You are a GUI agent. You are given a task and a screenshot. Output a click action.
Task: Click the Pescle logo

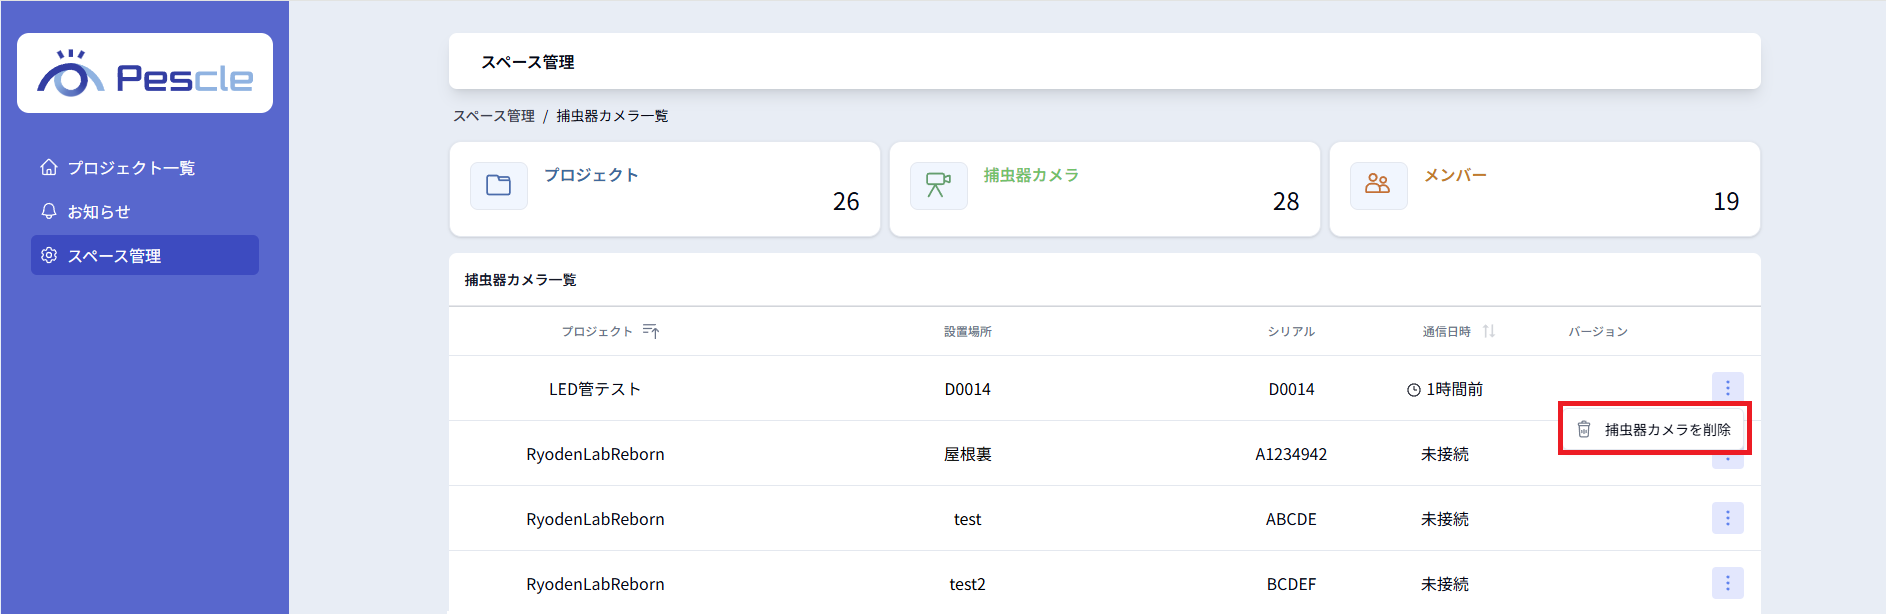tap(145, 74)
